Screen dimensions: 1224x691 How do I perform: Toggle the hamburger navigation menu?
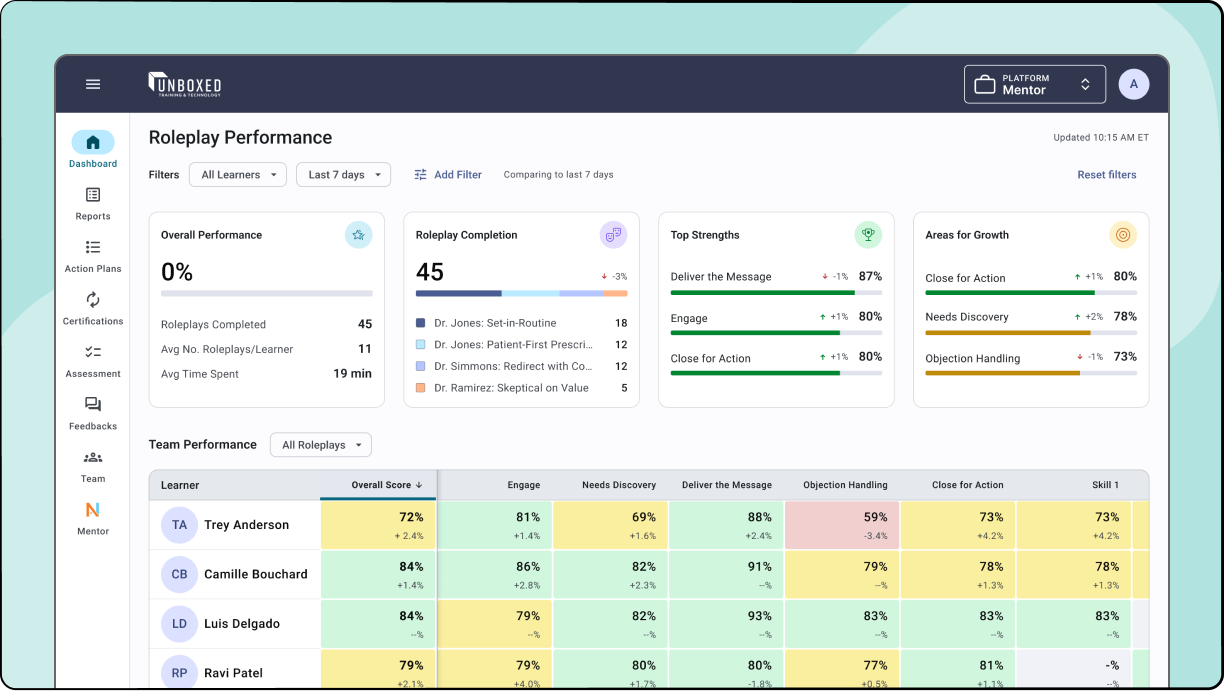coord(93,84)
